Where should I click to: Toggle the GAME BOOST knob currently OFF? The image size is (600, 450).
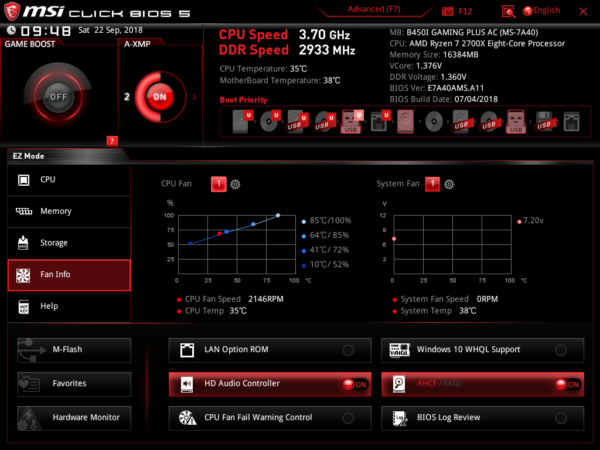coord(58,97)
